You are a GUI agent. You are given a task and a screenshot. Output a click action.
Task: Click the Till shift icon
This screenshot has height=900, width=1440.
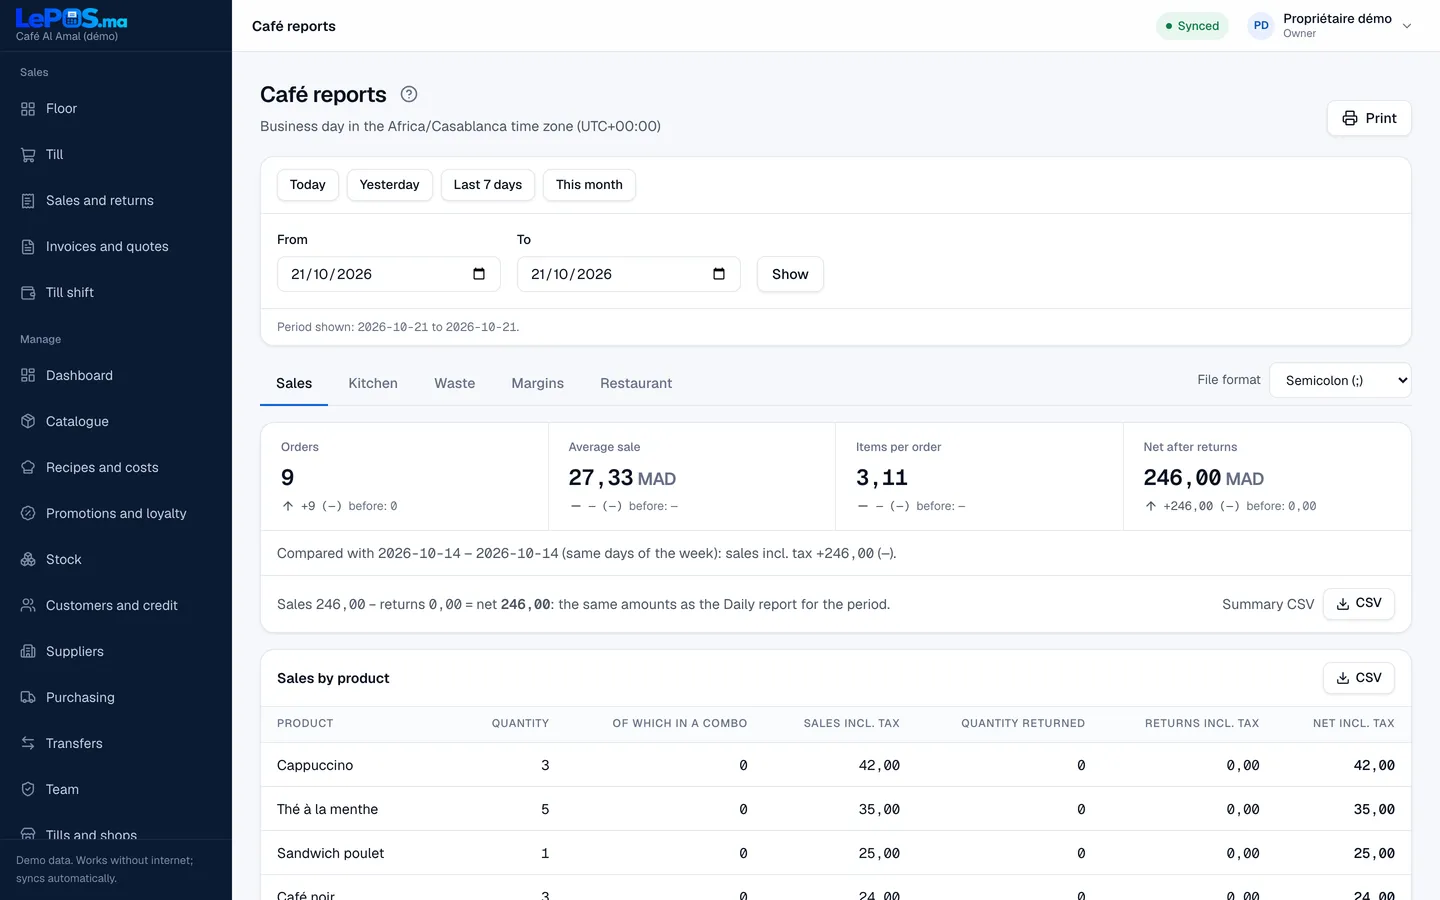pos(28,293)
